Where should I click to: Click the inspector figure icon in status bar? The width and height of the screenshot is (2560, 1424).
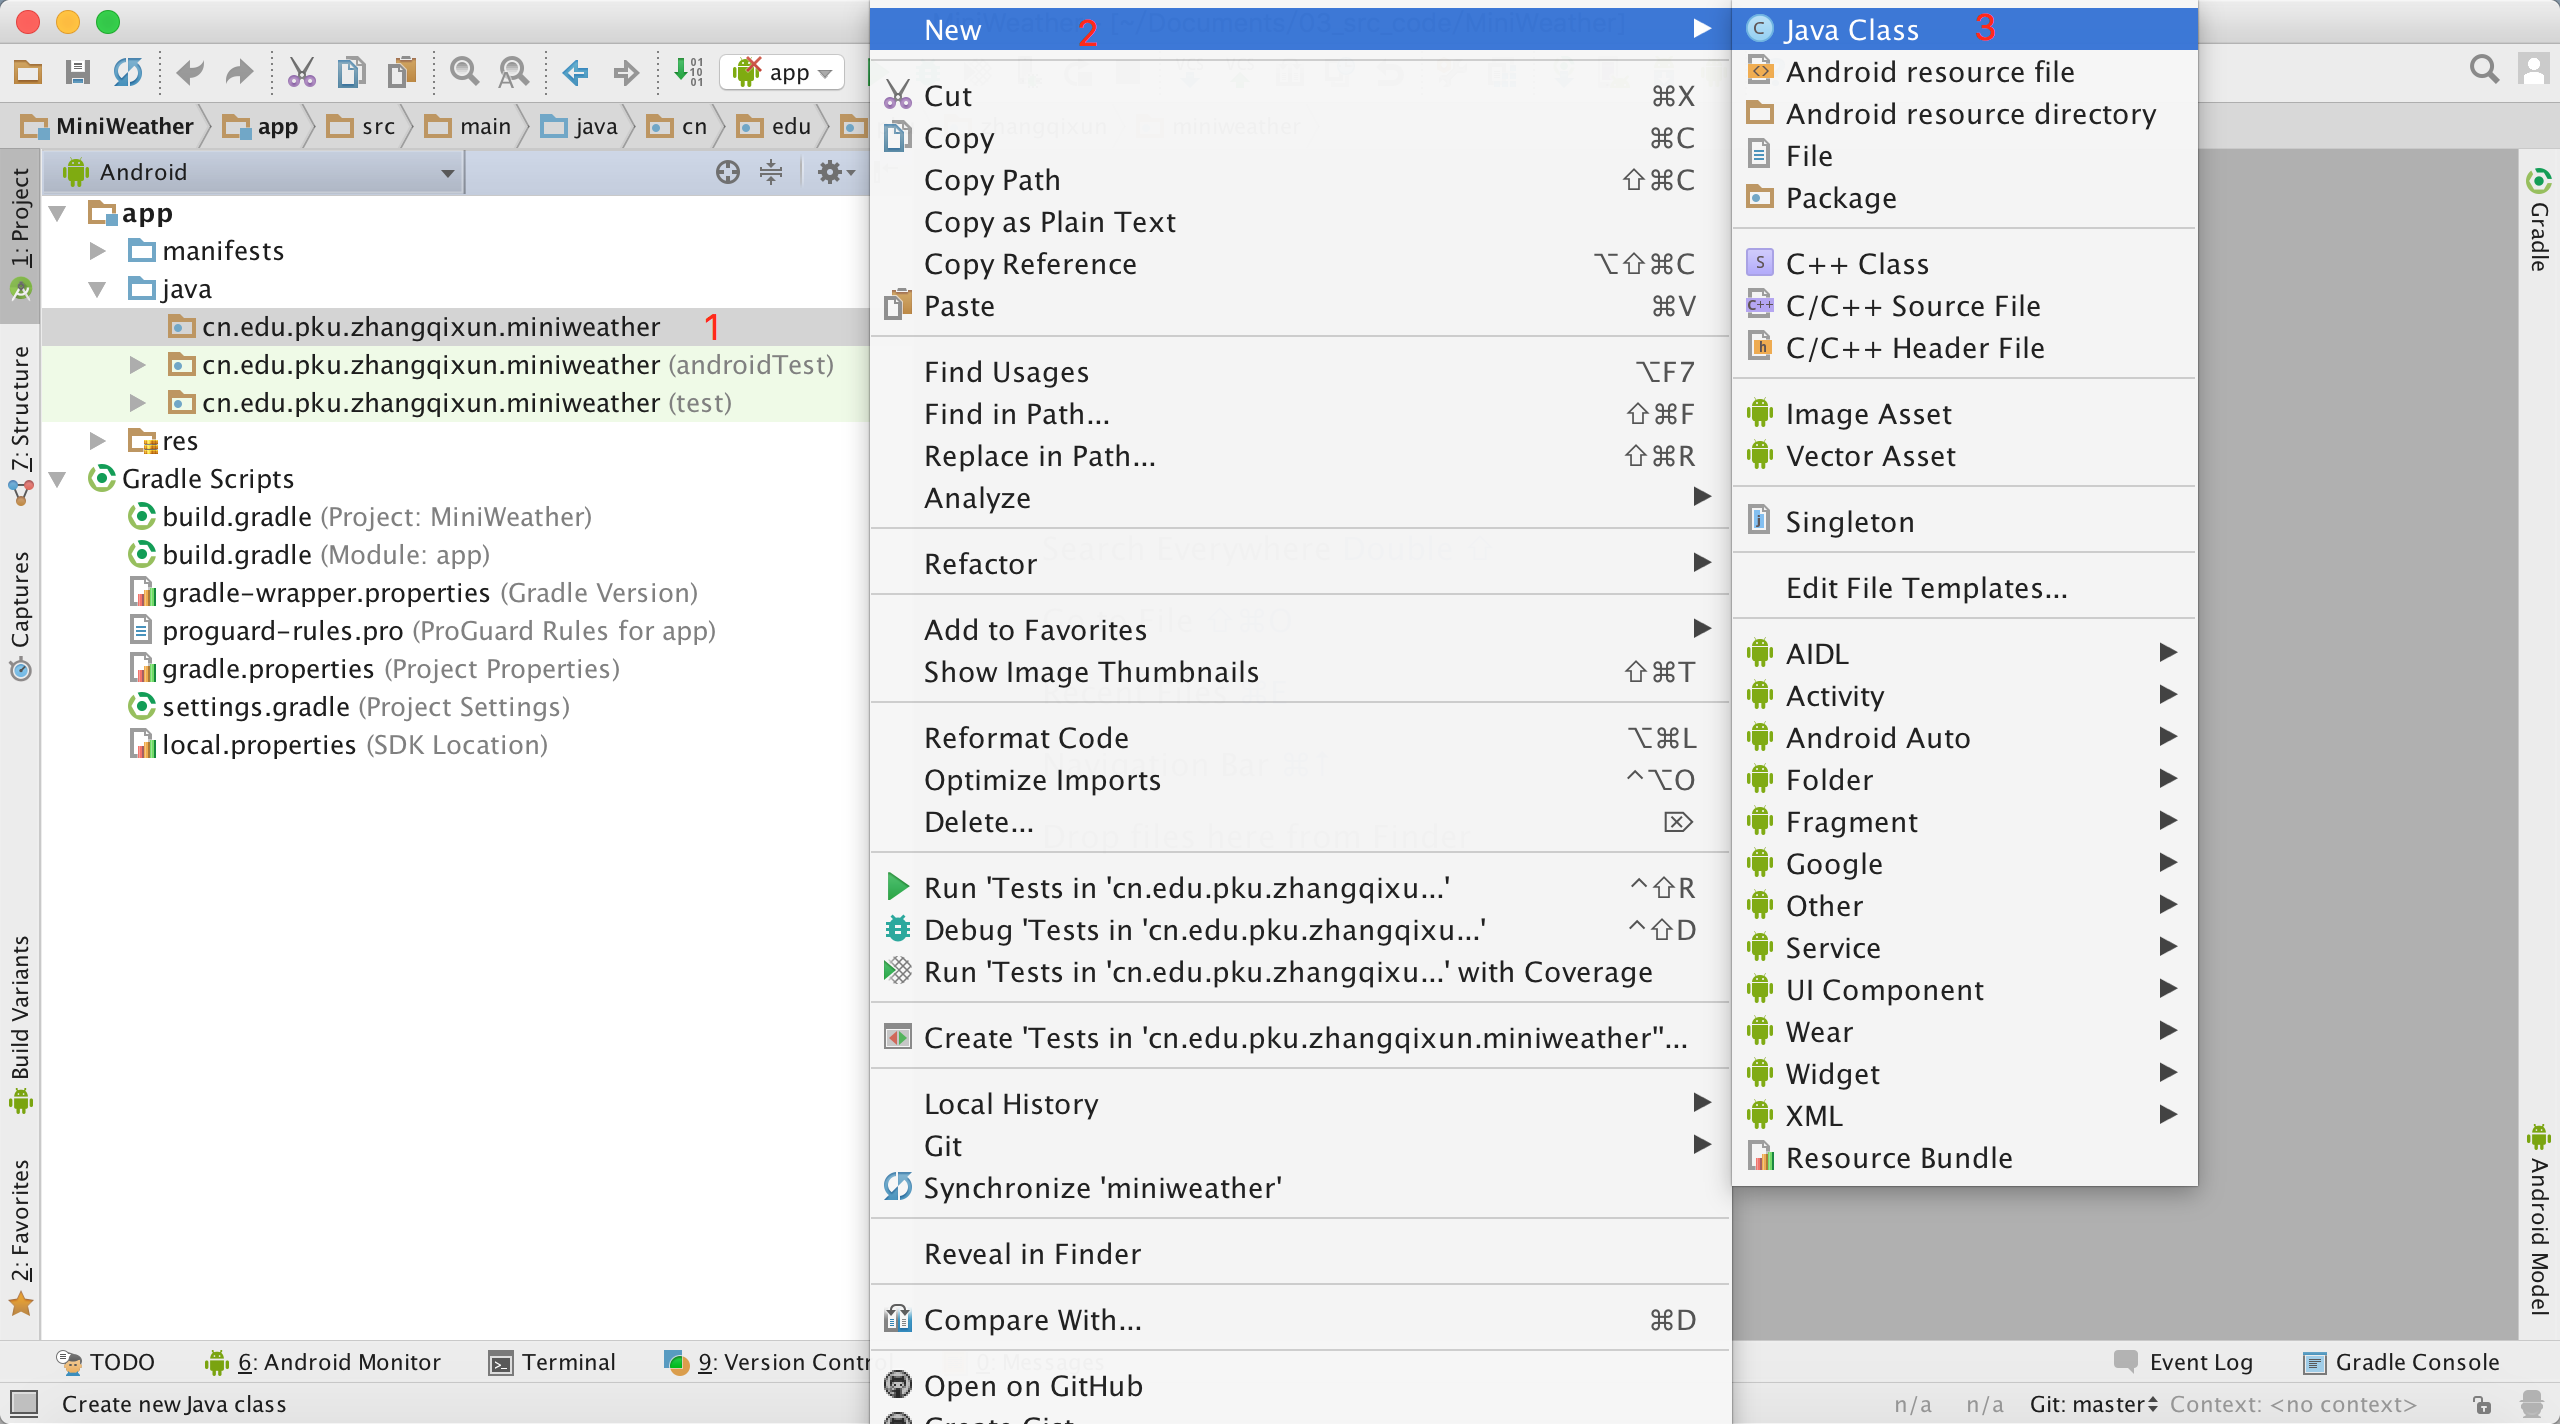(x=2532, y=1404)
